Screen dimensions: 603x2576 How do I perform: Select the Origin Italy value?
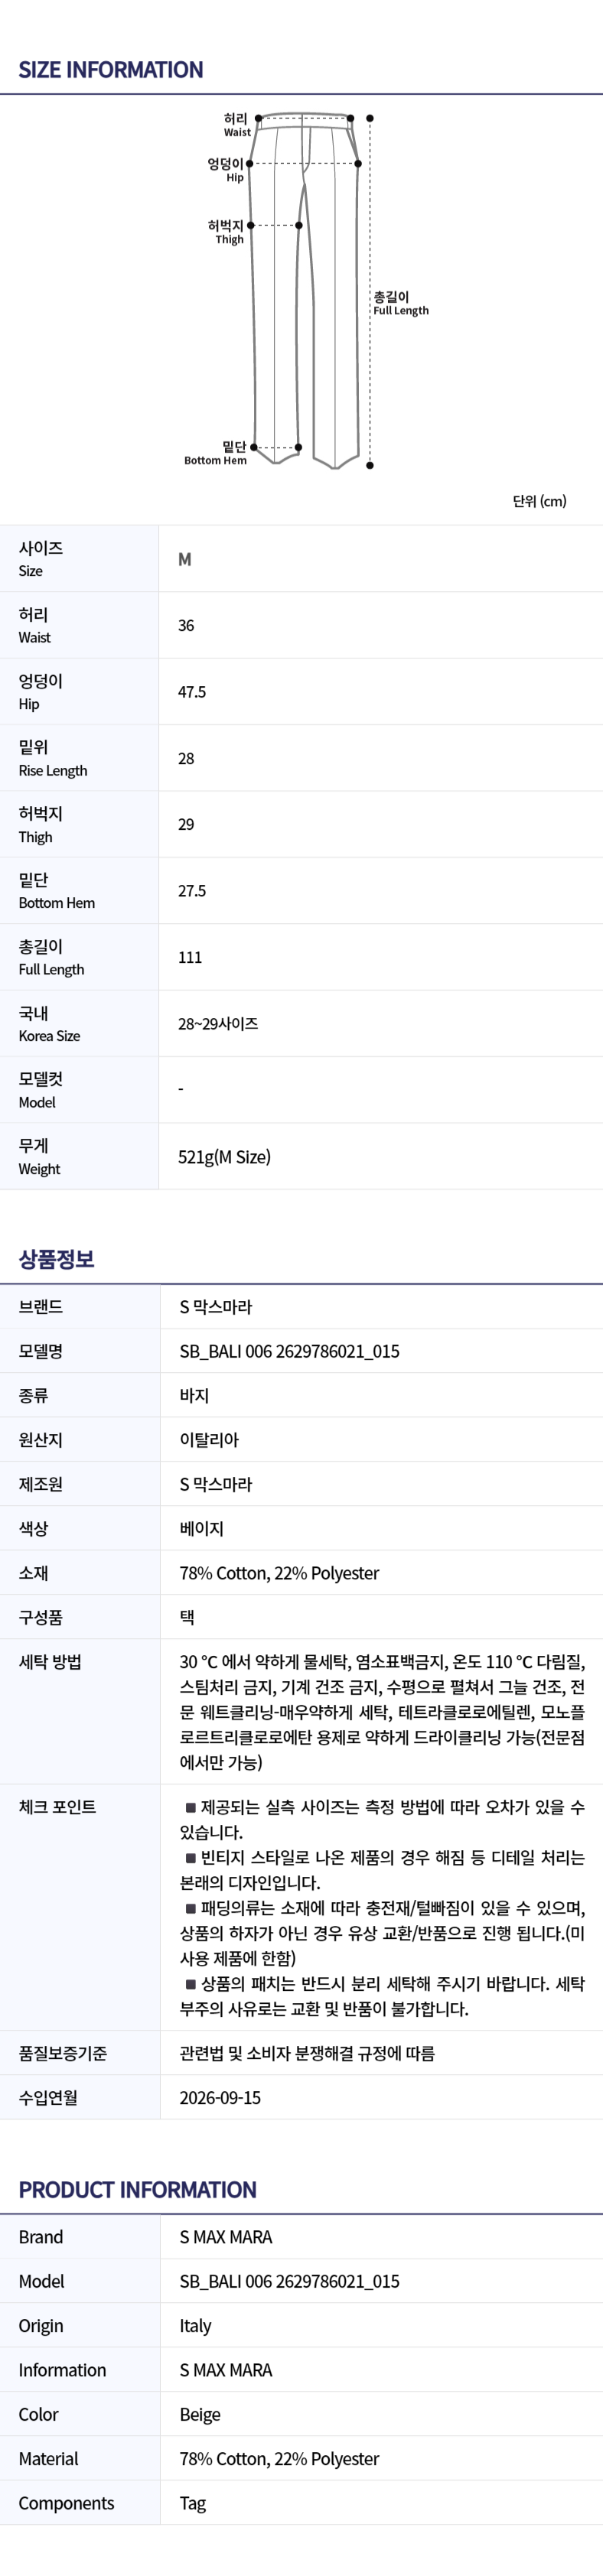point(195,2326)
